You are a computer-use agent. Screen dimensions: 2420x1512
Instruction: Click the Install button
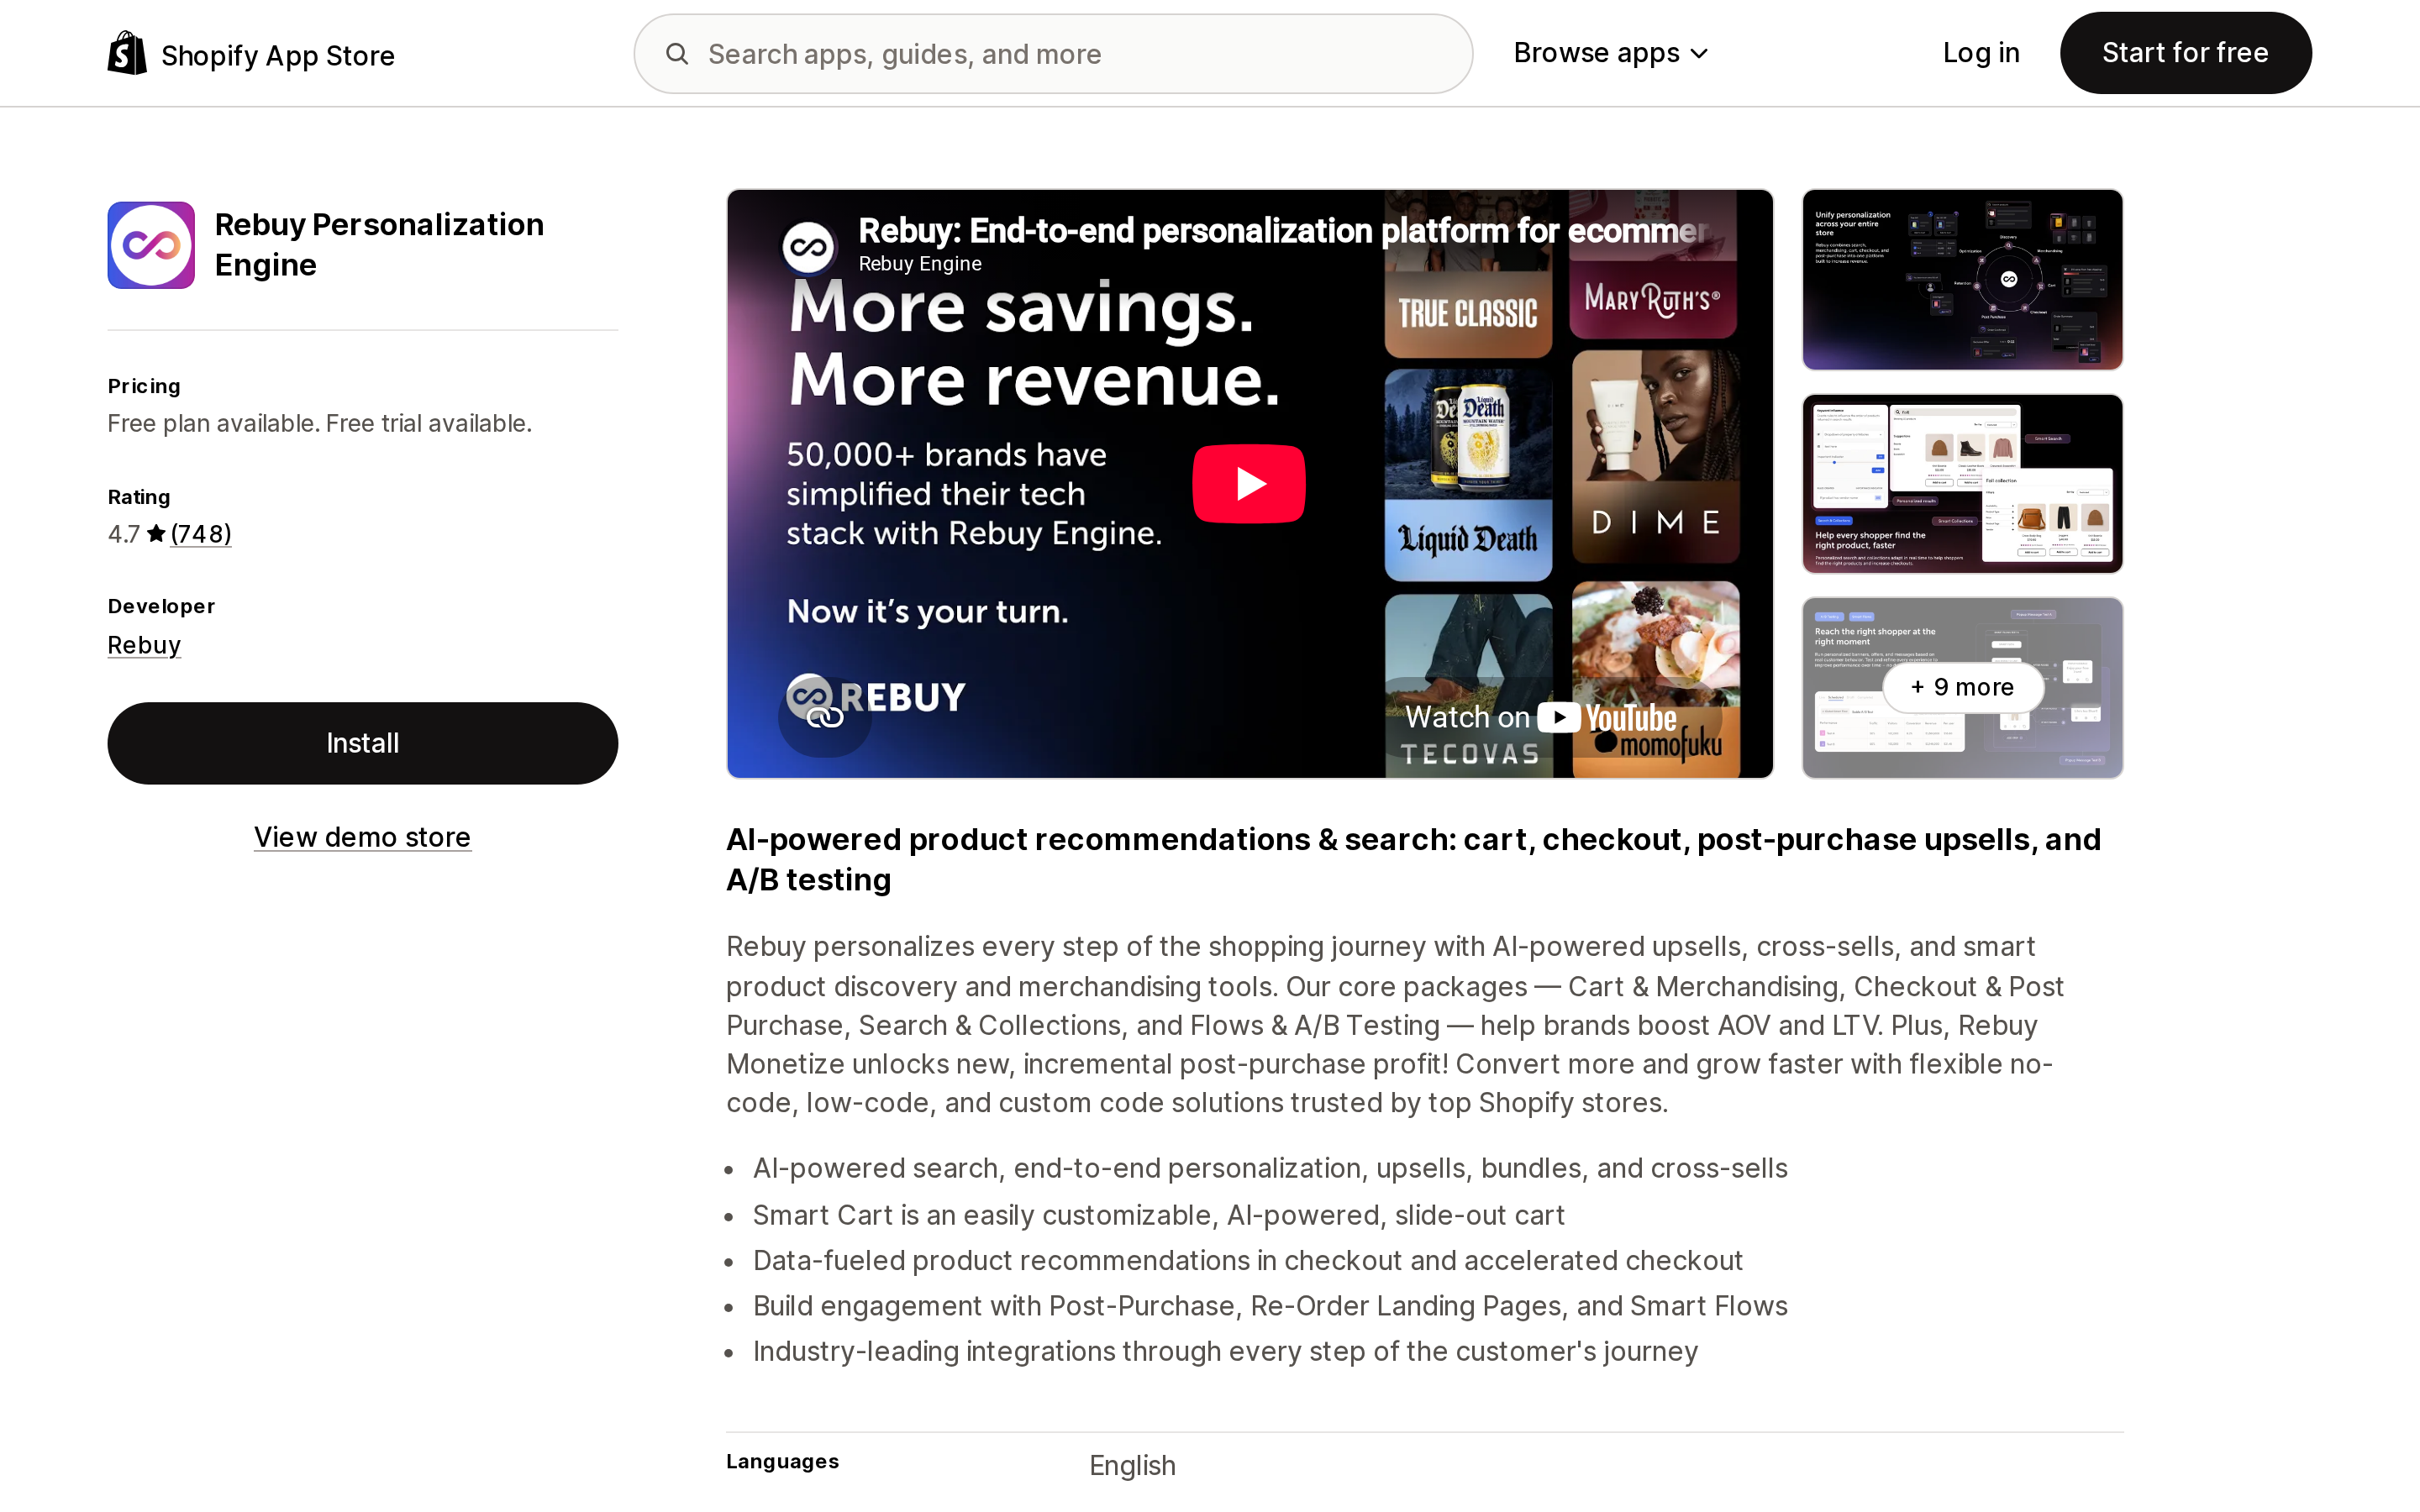[x=362, y=743]
